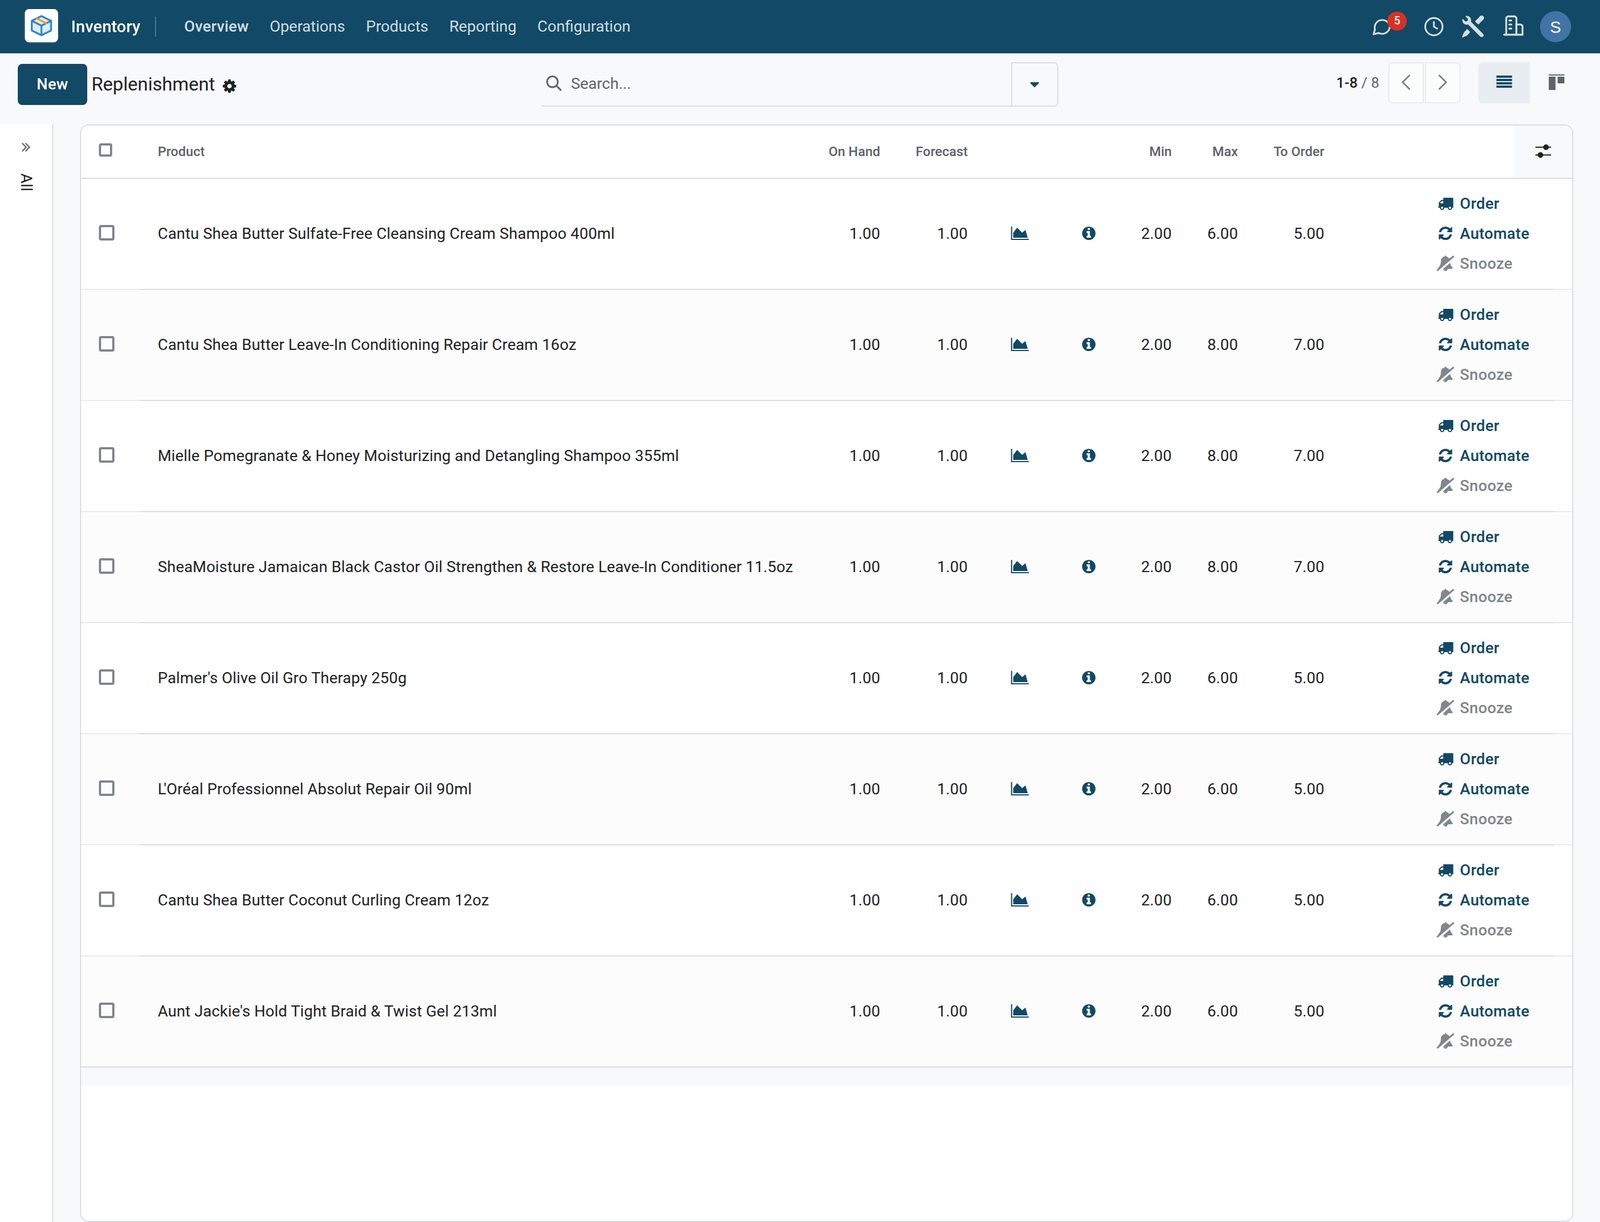Open the user avatar menu
This screenshot has width=1600, height=1222.
(1555, 27)
